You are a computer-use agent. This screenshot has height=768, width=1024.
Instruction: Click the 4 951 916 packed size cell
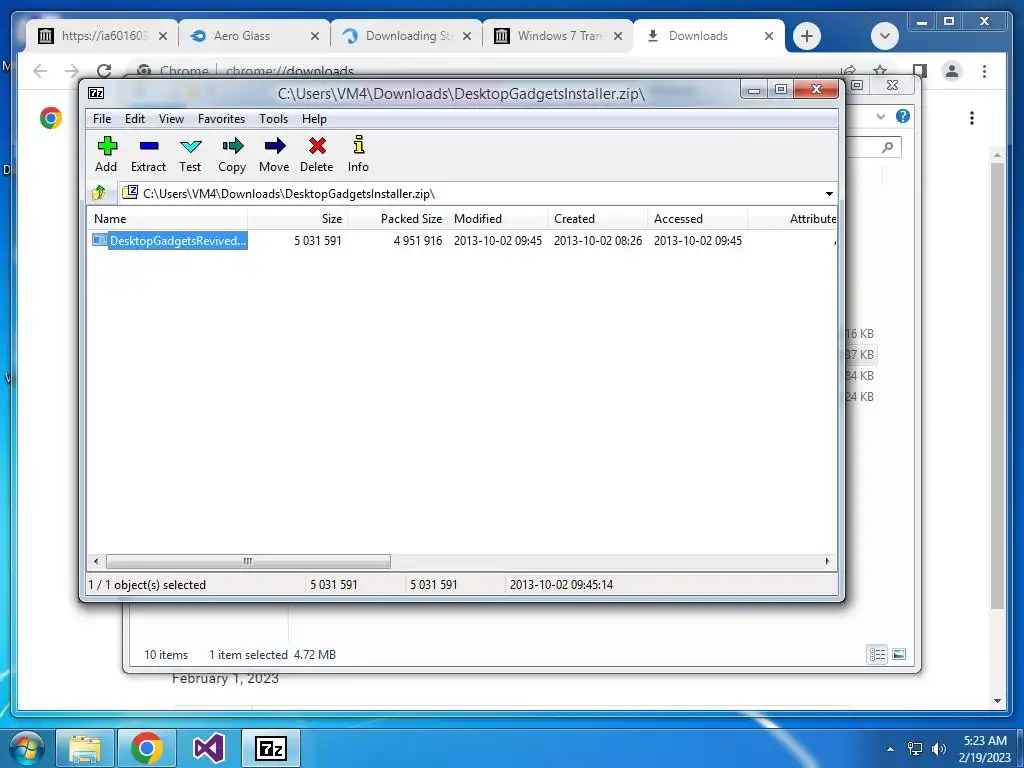pos(418,241)
